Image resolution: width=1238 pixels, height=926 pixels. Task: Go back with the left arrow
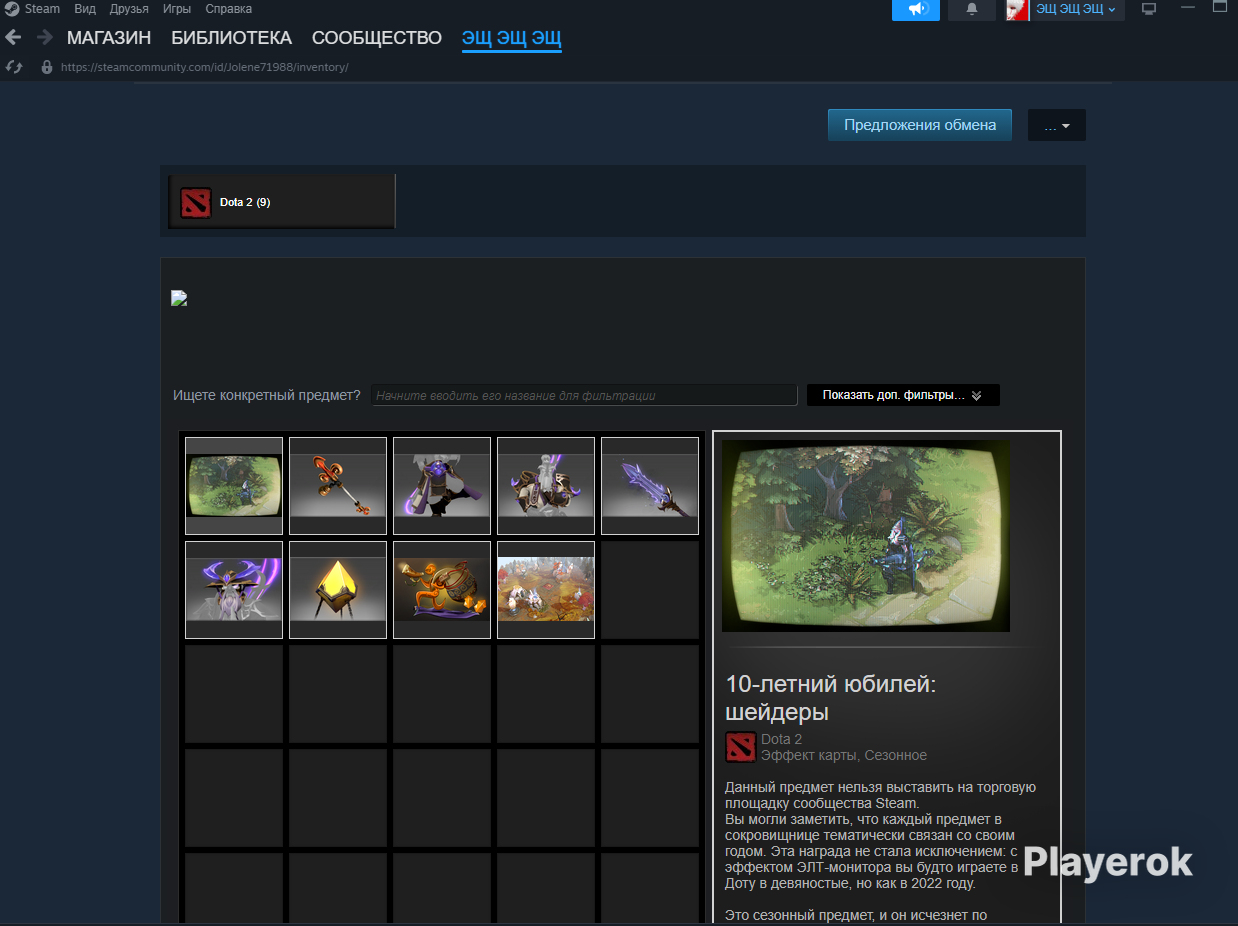[x=13, y=37]
